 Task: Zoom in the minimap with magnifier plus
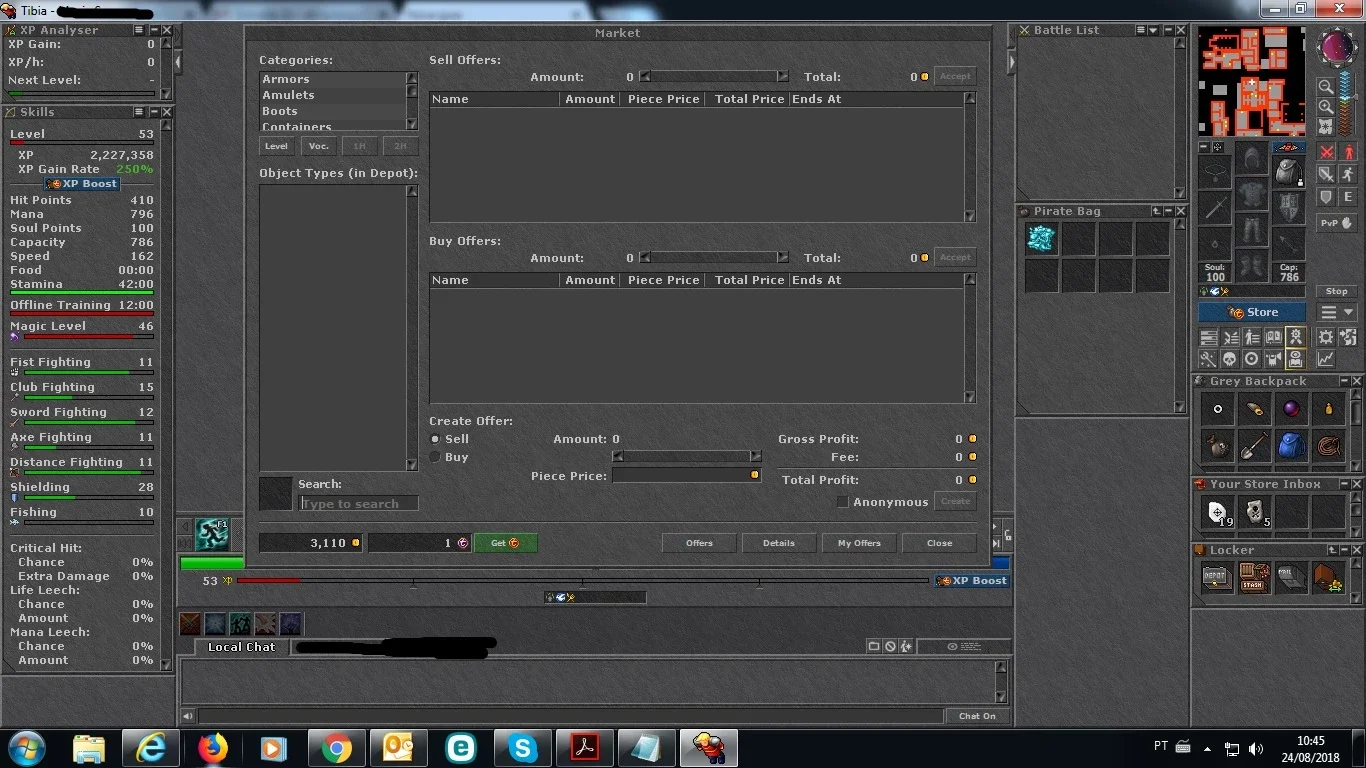tap(1325, 106)
